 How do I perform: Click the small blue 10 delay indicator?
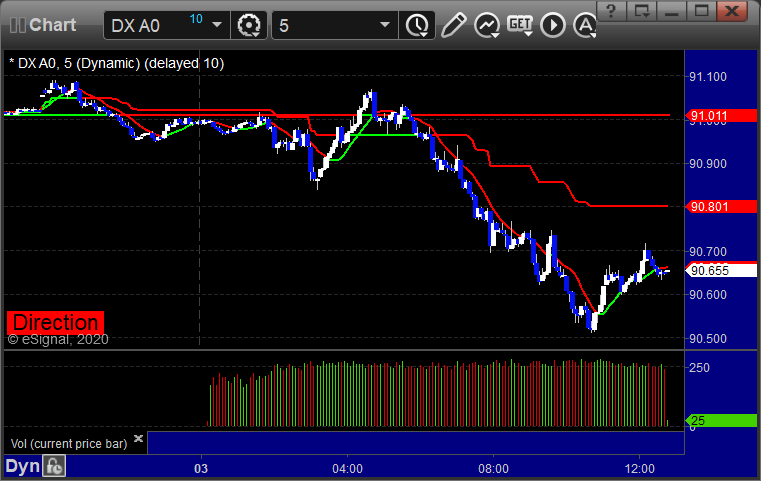point(196,19)
